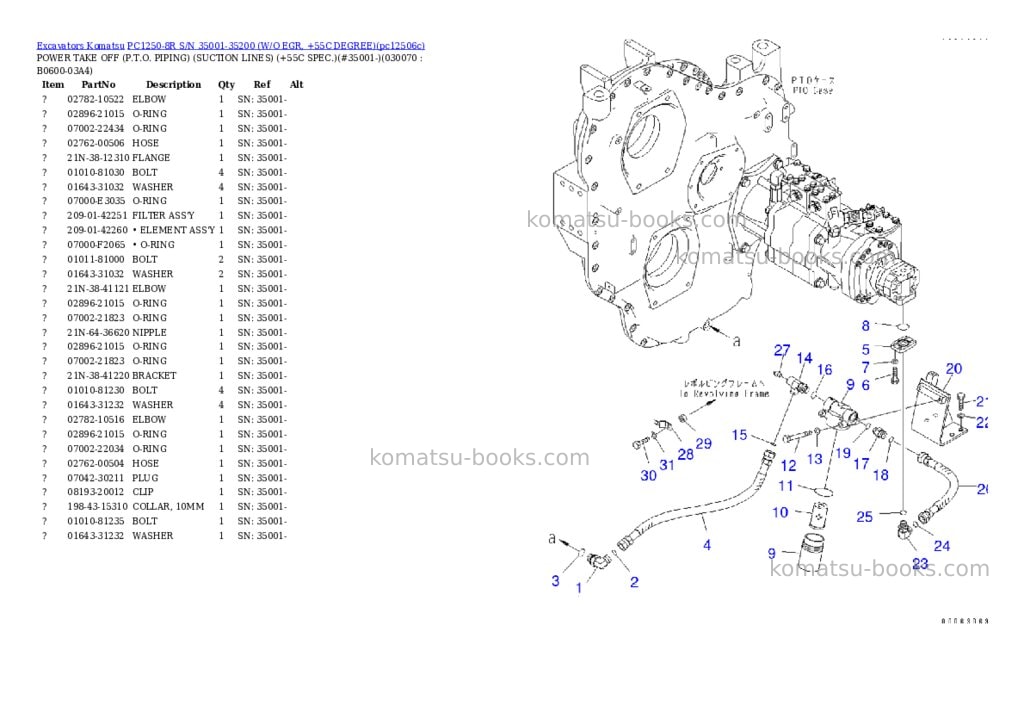
Task: Click the Qty column header
Action: pyautogui.click(x=227, y=84)
